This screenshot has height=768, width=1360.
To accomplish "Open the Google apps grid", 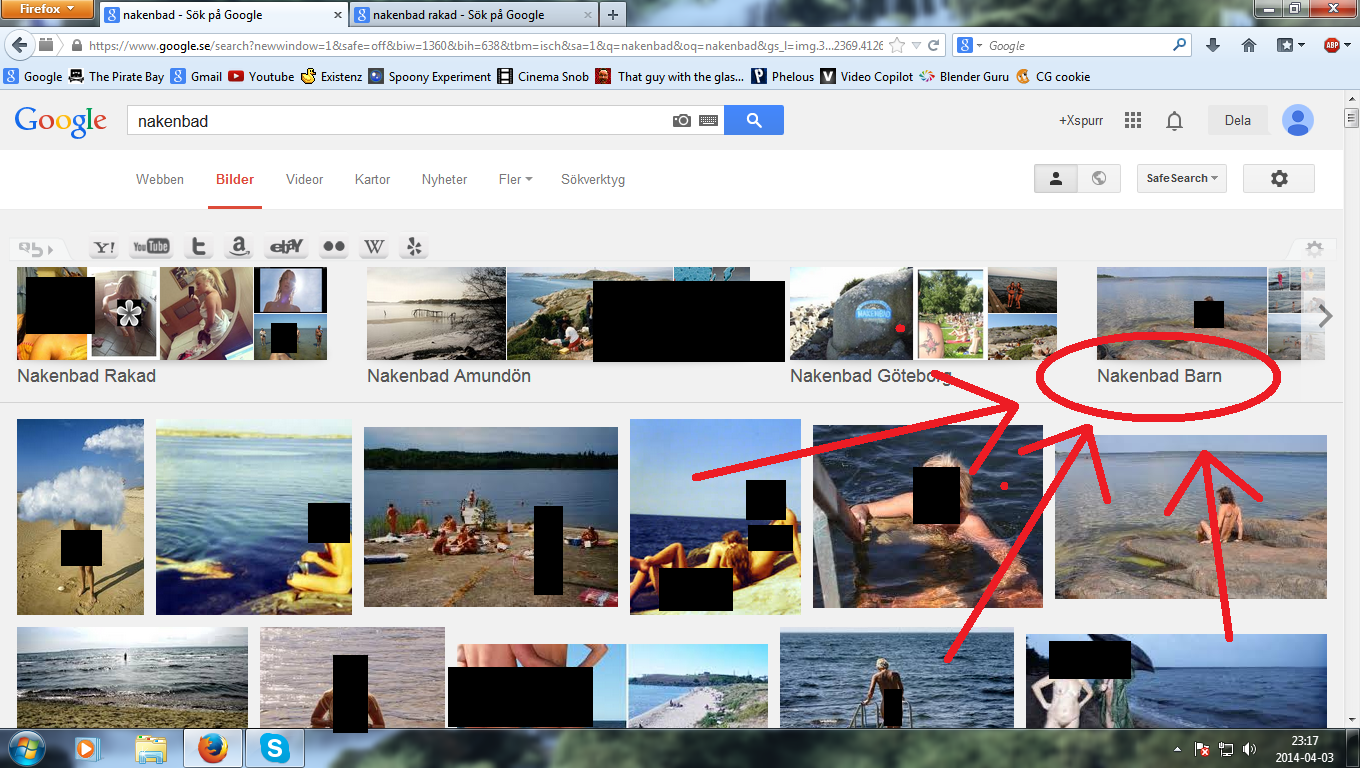I will click(1133, 120).
